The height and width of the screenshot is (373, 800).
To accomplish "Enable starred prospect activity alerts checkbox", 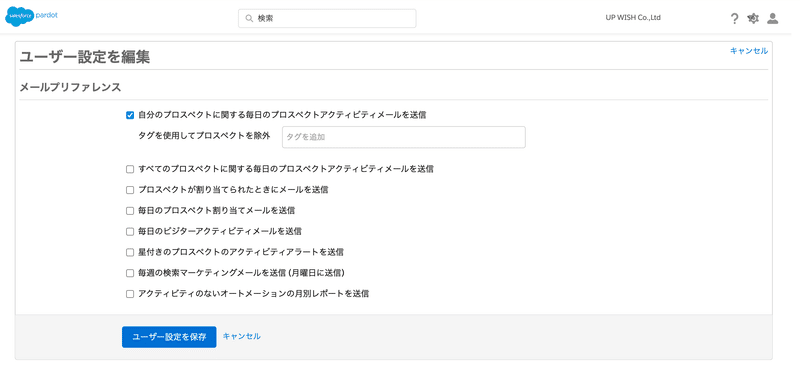I will pos(130,252).
